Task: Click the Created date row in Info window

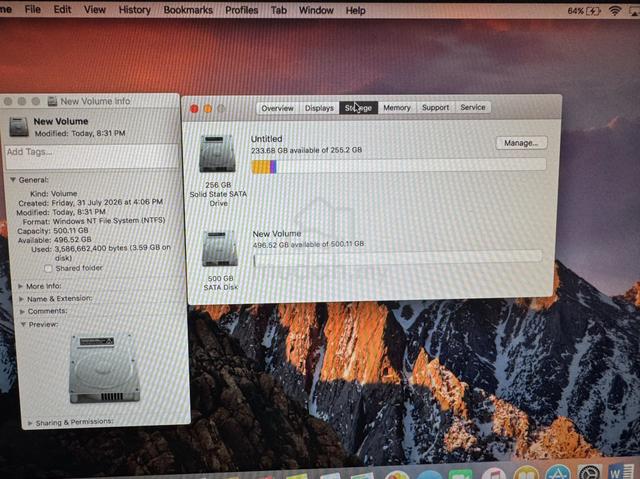Action: coord(90,202)
